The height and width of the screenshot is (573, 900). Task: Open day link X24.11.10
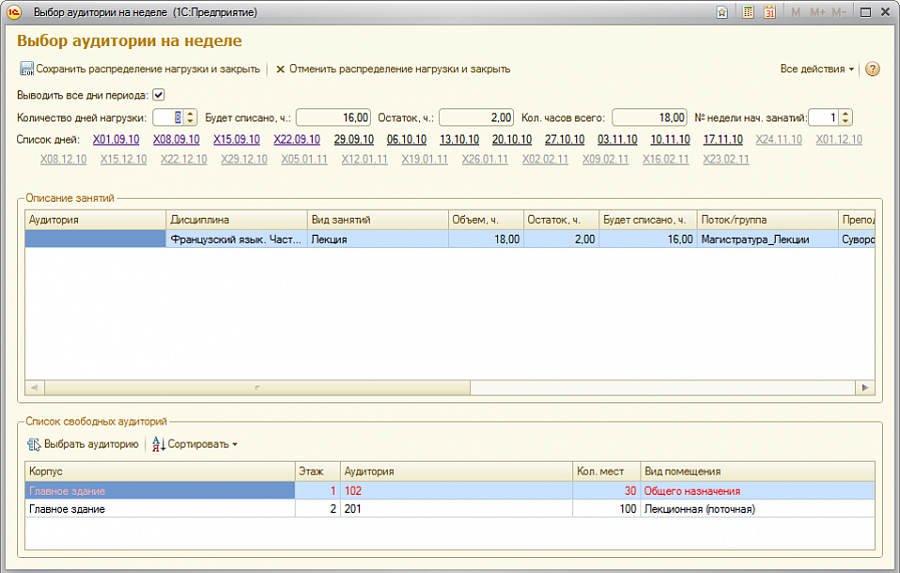point(779,140)
